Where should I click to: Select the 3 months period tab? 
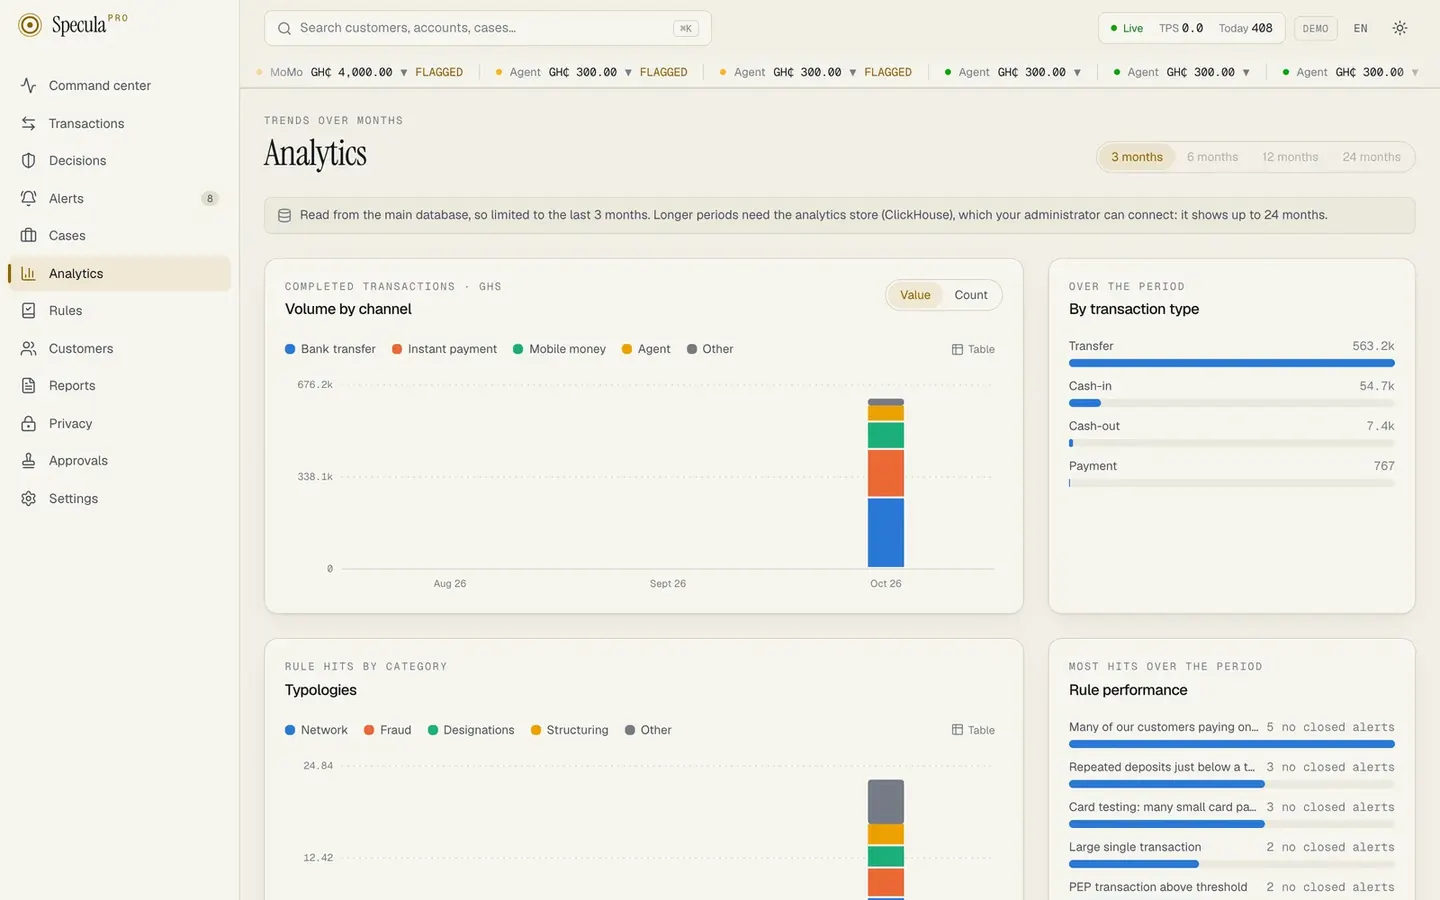point(1137,157)
